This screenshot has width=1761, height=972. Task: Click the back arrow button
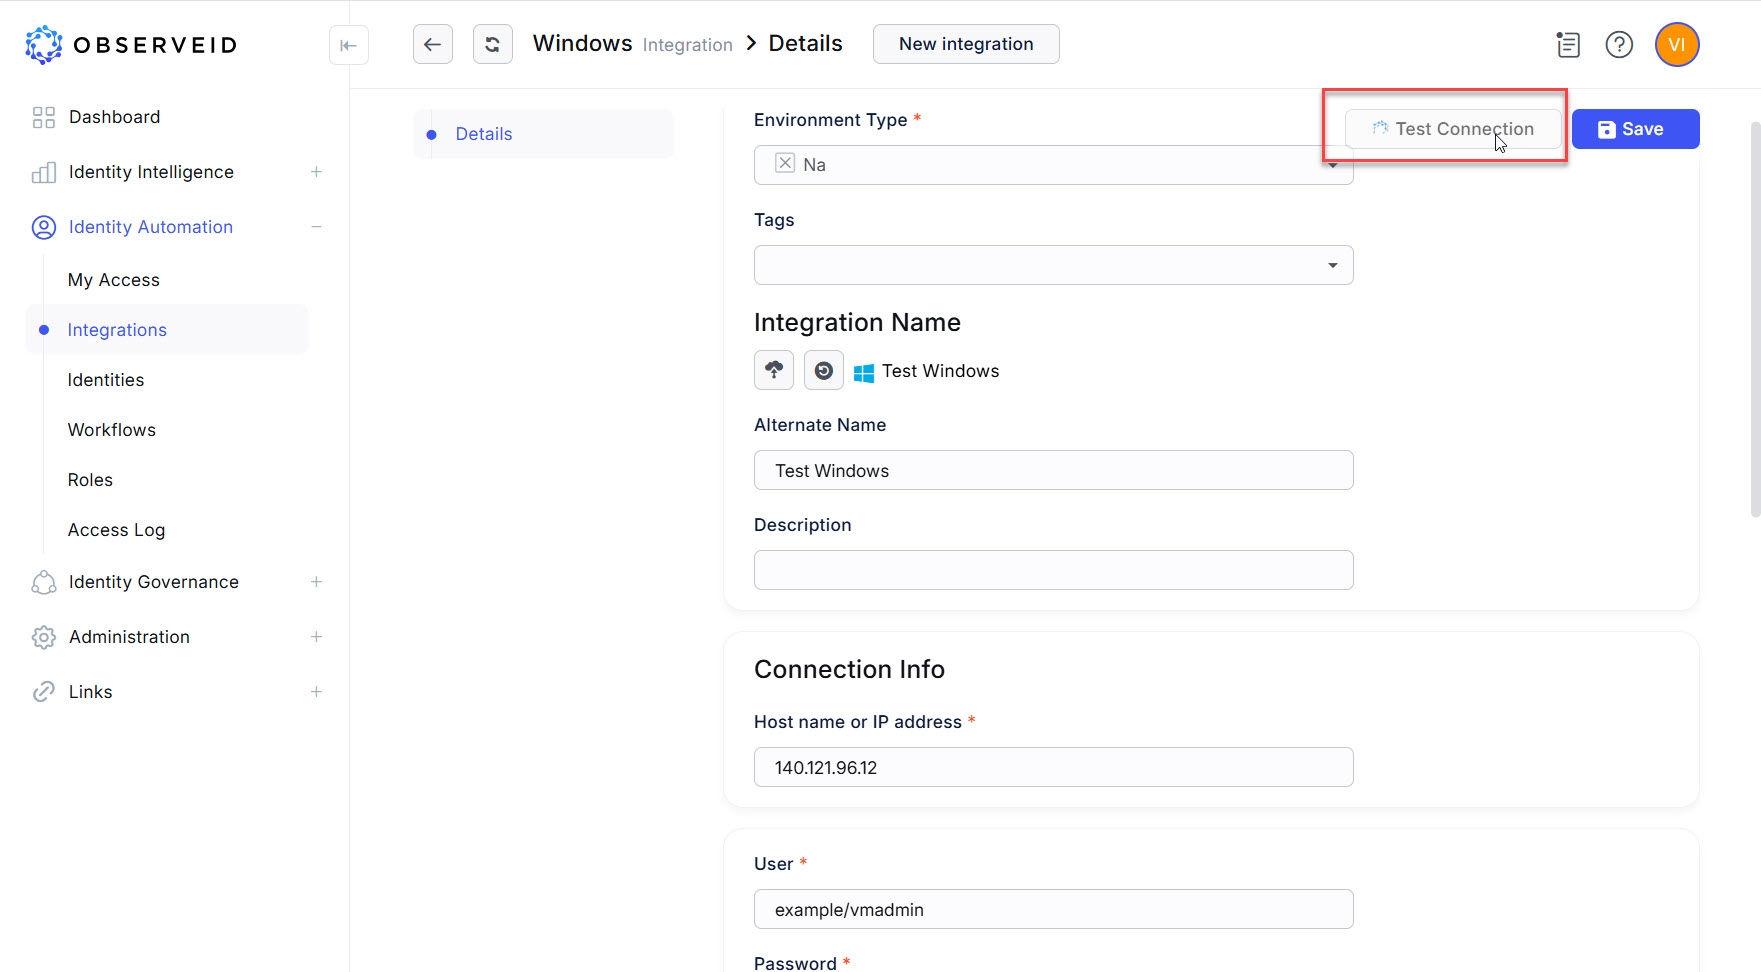click(432, 44)
